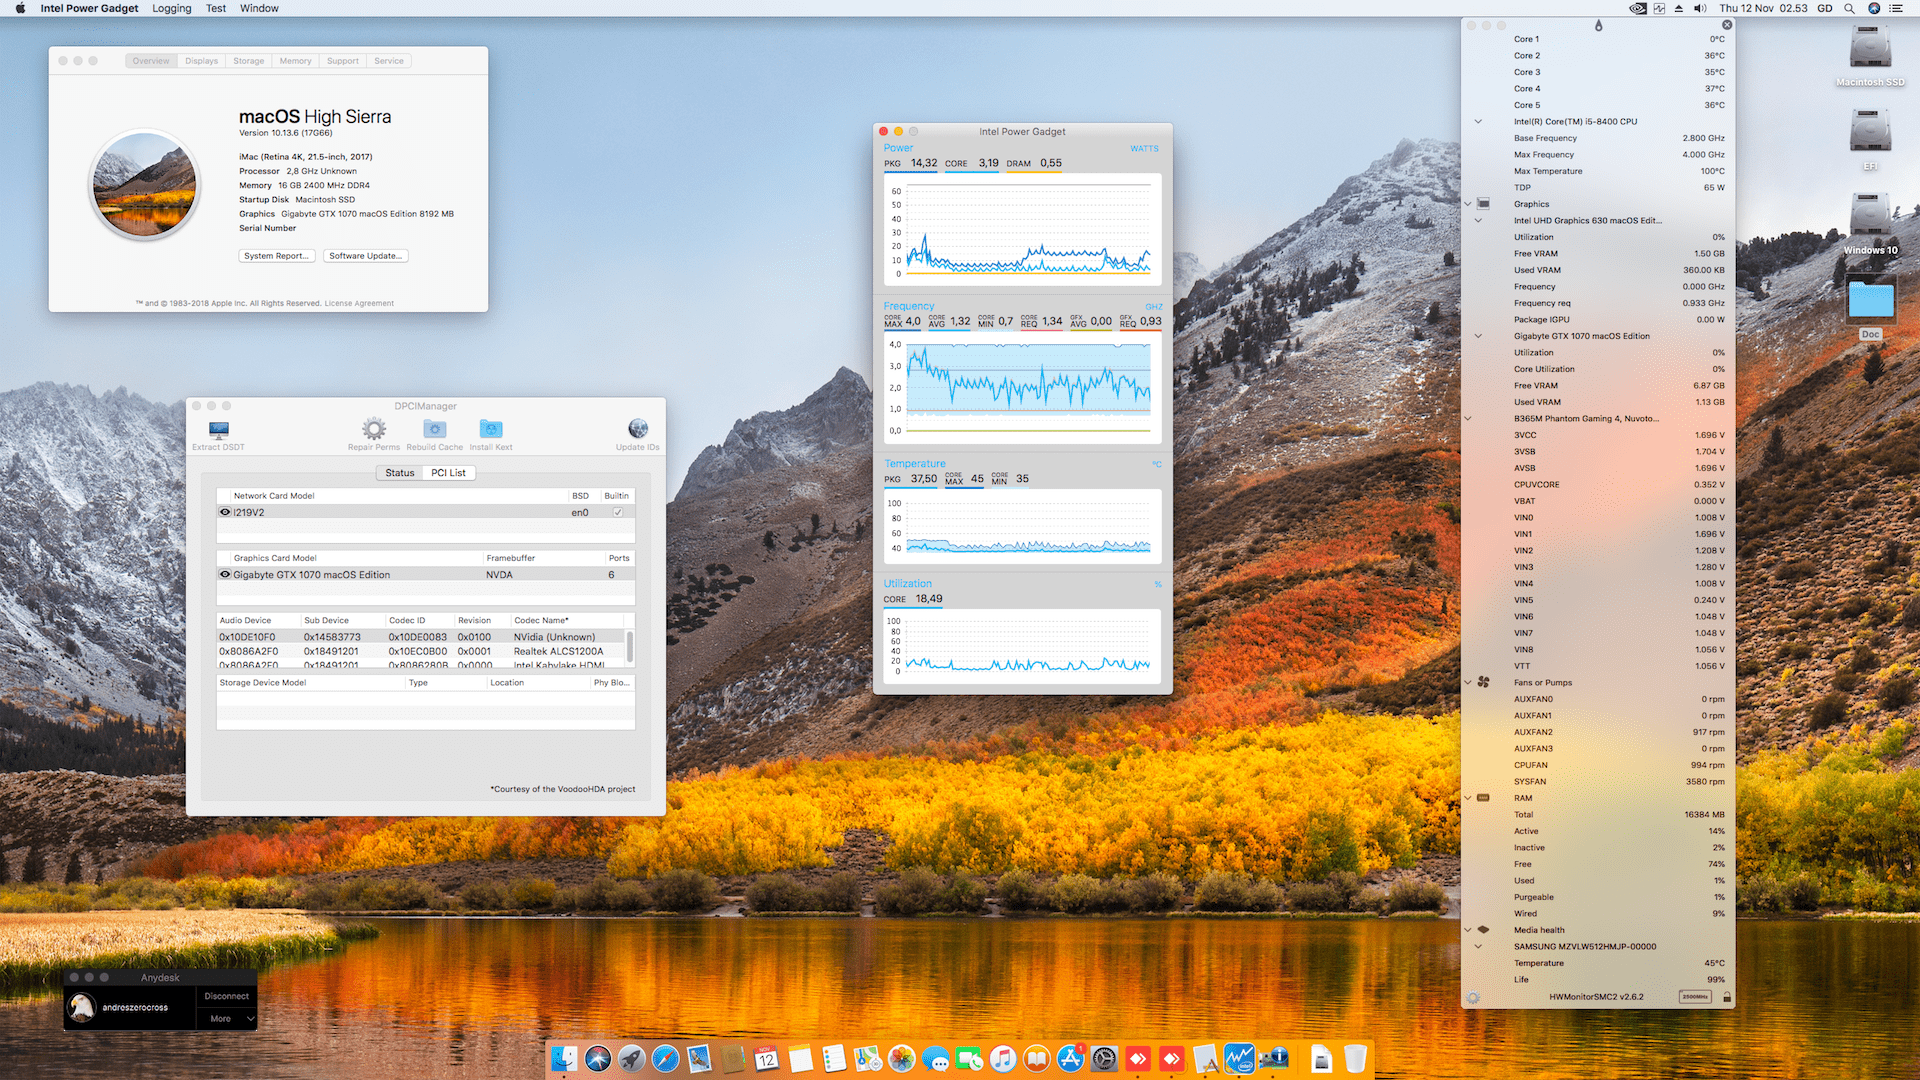Select Update IDs in DPCIManager
The width and height of the screenshot is (1920, 1080).
(x=637, y=430)
